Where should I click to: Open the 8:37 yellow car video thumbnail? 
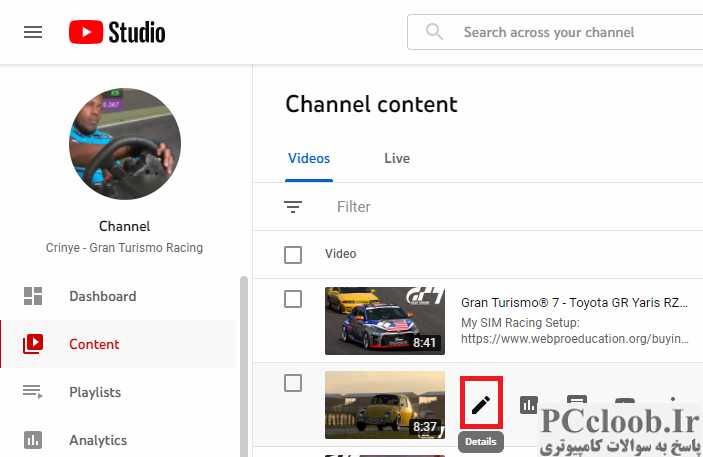(x=385, y=405)
